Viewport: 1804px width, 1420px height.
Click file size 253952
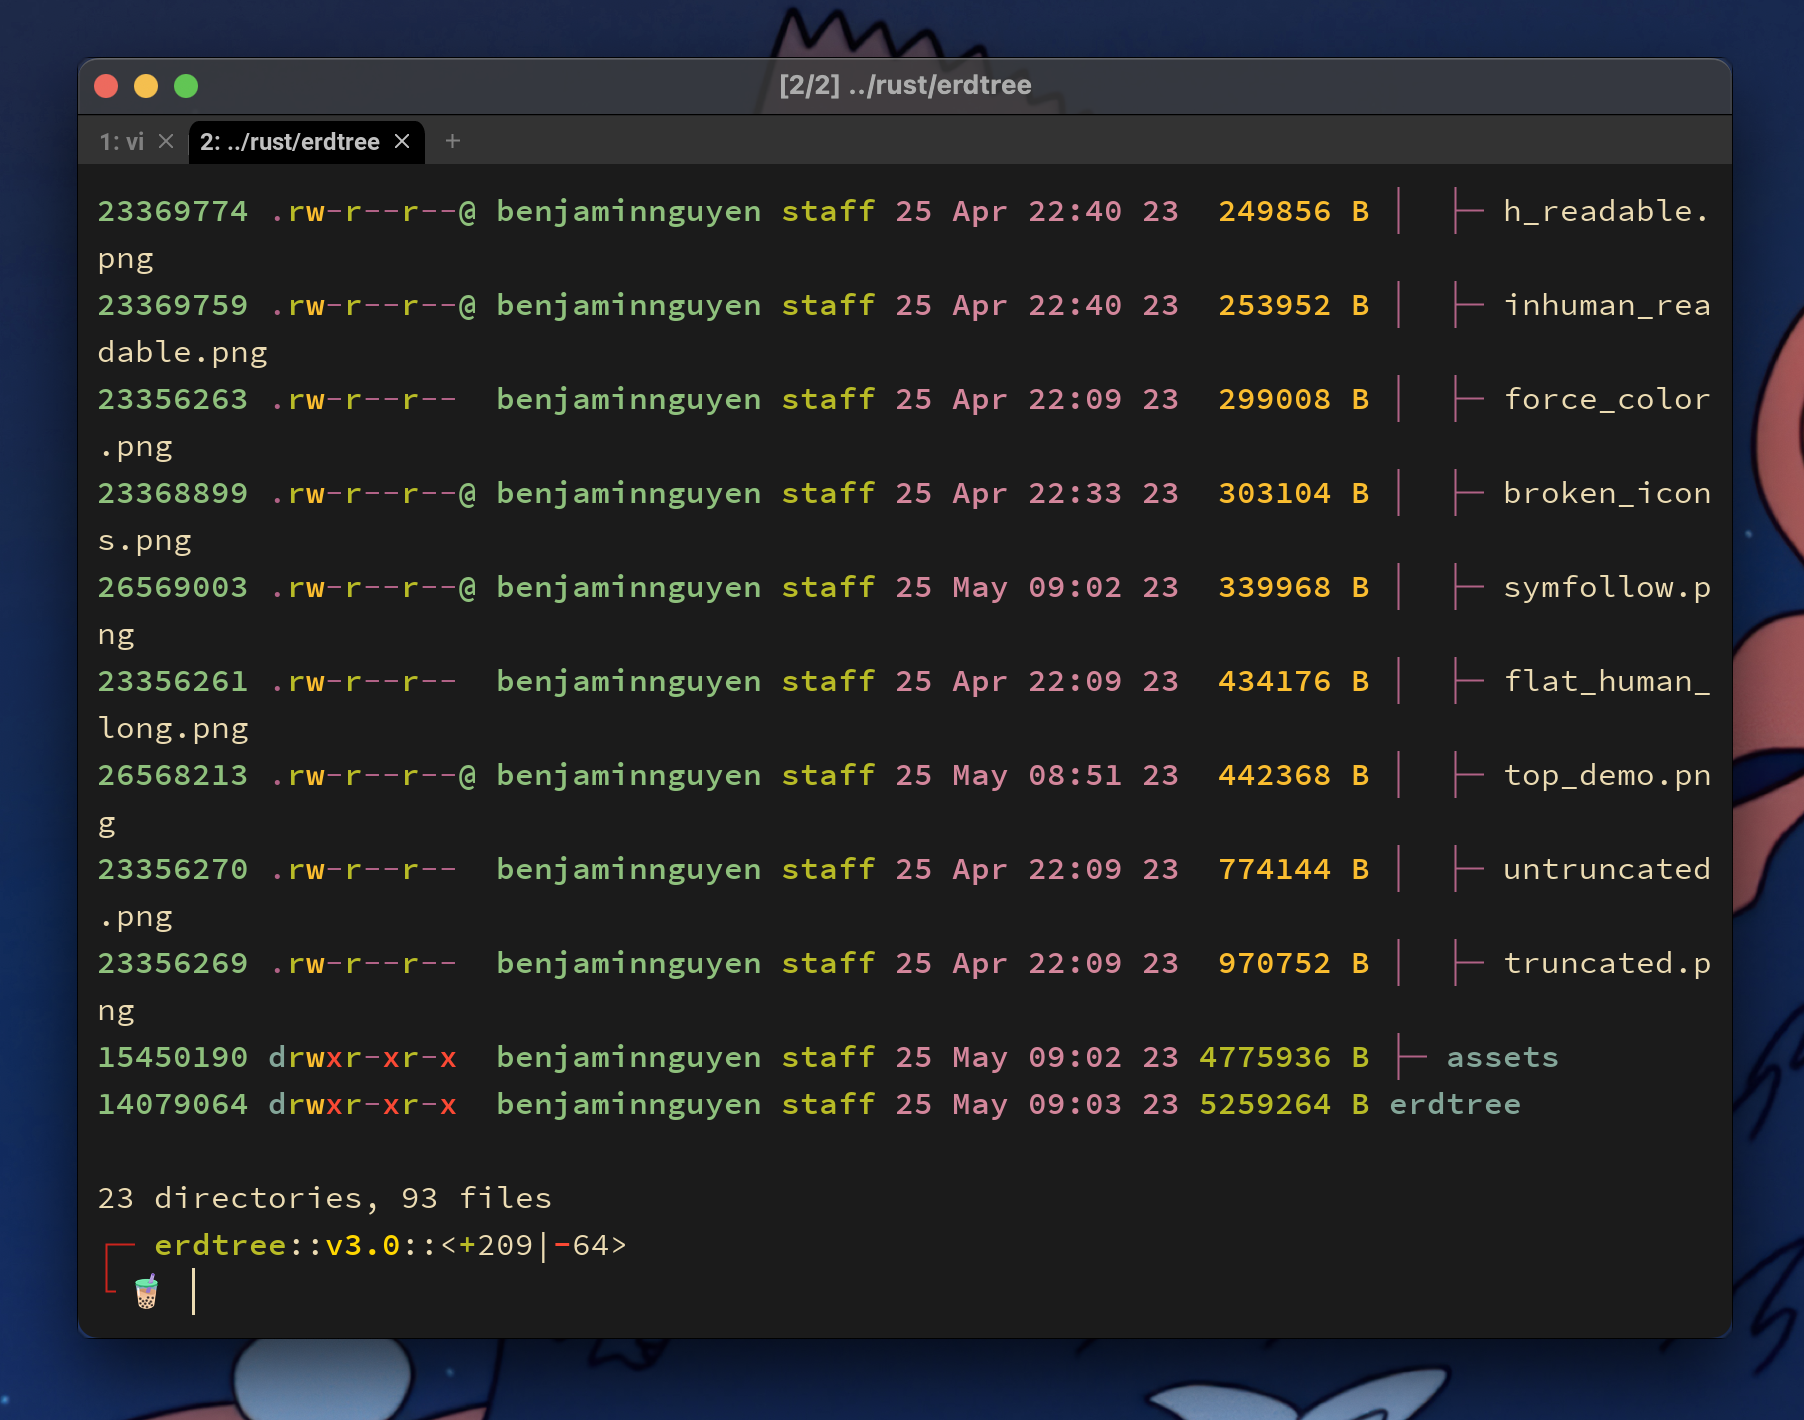point(1274,305)
